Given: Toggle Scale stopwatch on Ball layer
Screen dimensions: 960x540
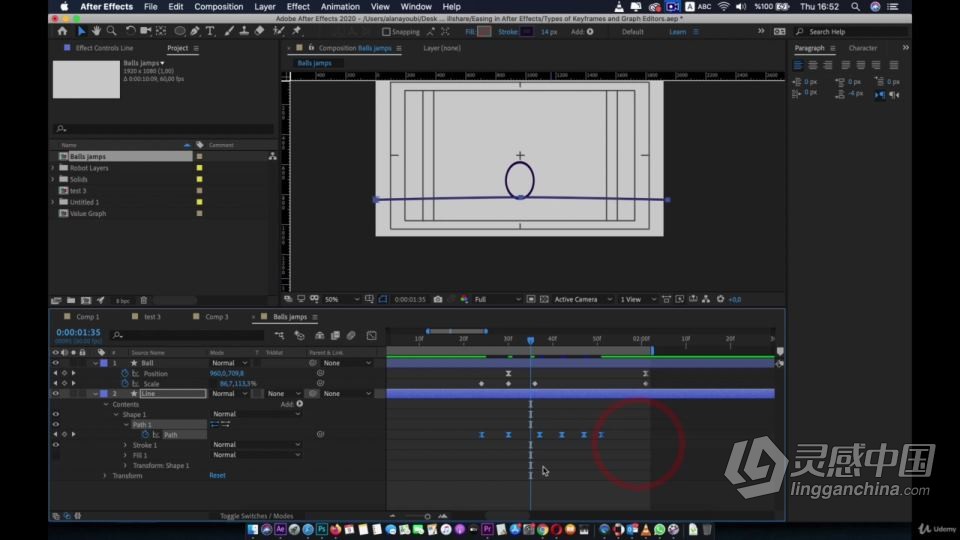Looking at the screenshot, I should pyautogui.click(x=125, y=384).
